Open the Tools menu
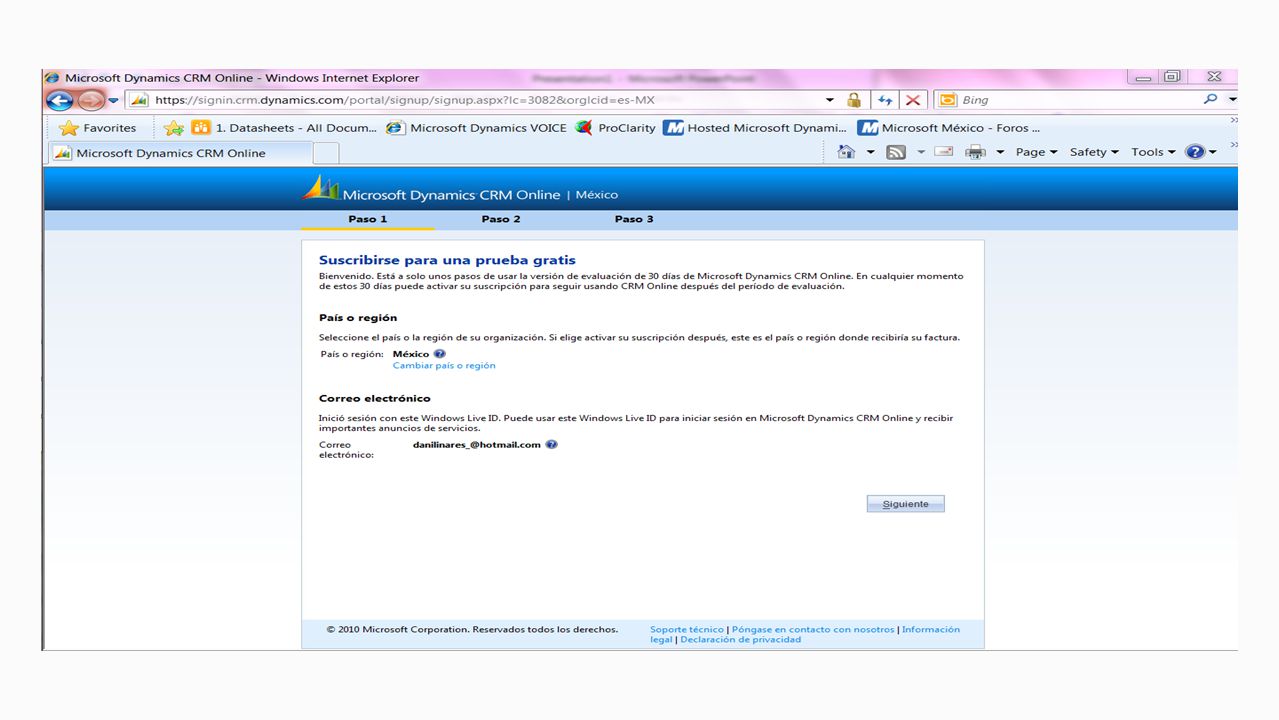Image resolution: width=1279 pixels, height=720 pixels. point(1153,152)
